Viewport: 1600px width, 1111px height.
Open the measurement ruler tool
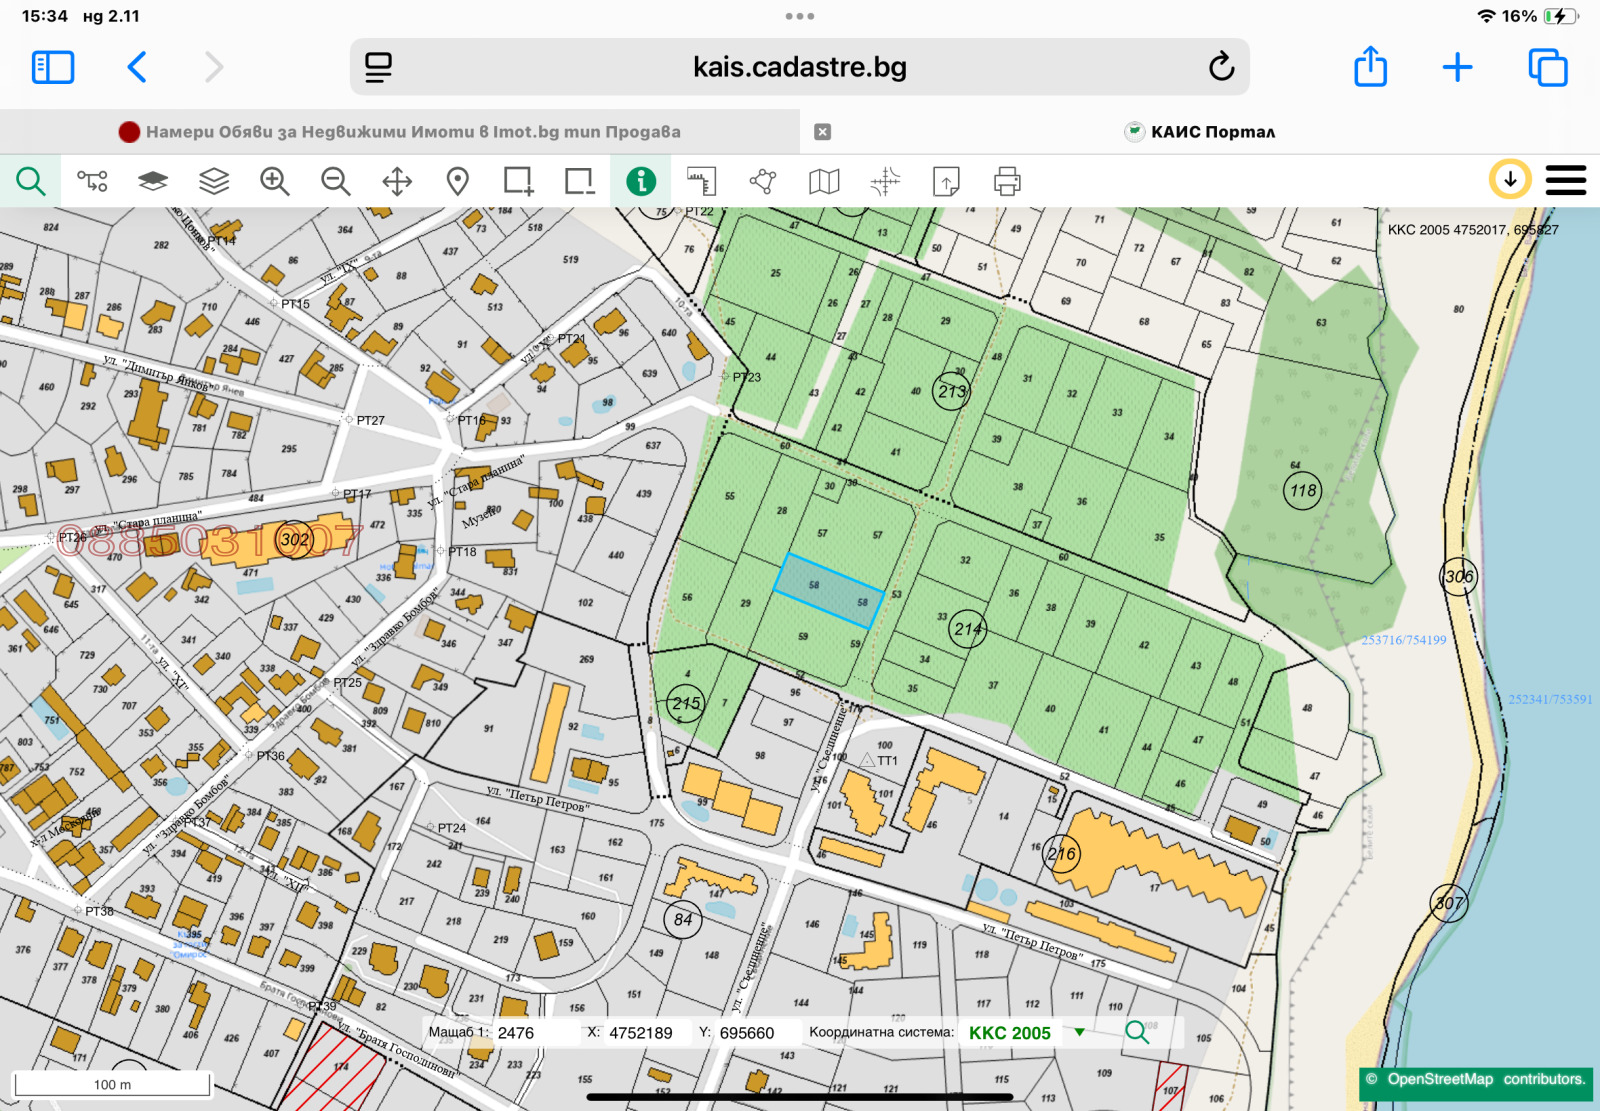[x=702, y=181]
